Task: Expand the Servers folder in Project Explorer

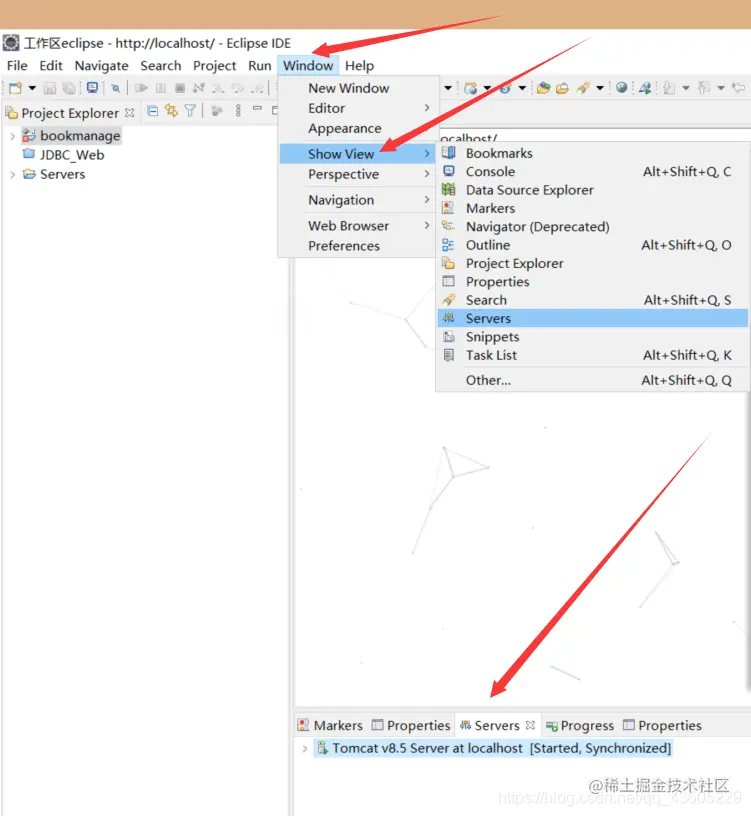Action: (x=12, y=174)
